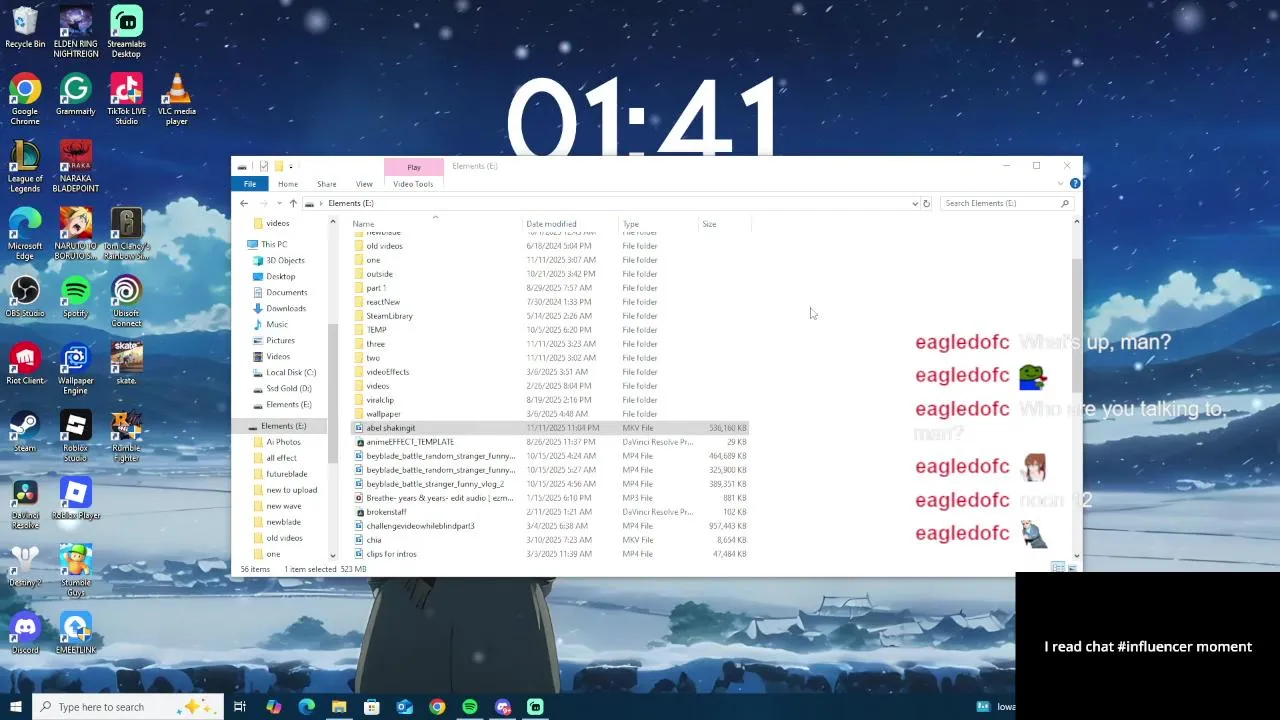This screenshot has width=1280, height=720.
Task: Click the file list vertical scrollbar
Action: coord(1076,325)
